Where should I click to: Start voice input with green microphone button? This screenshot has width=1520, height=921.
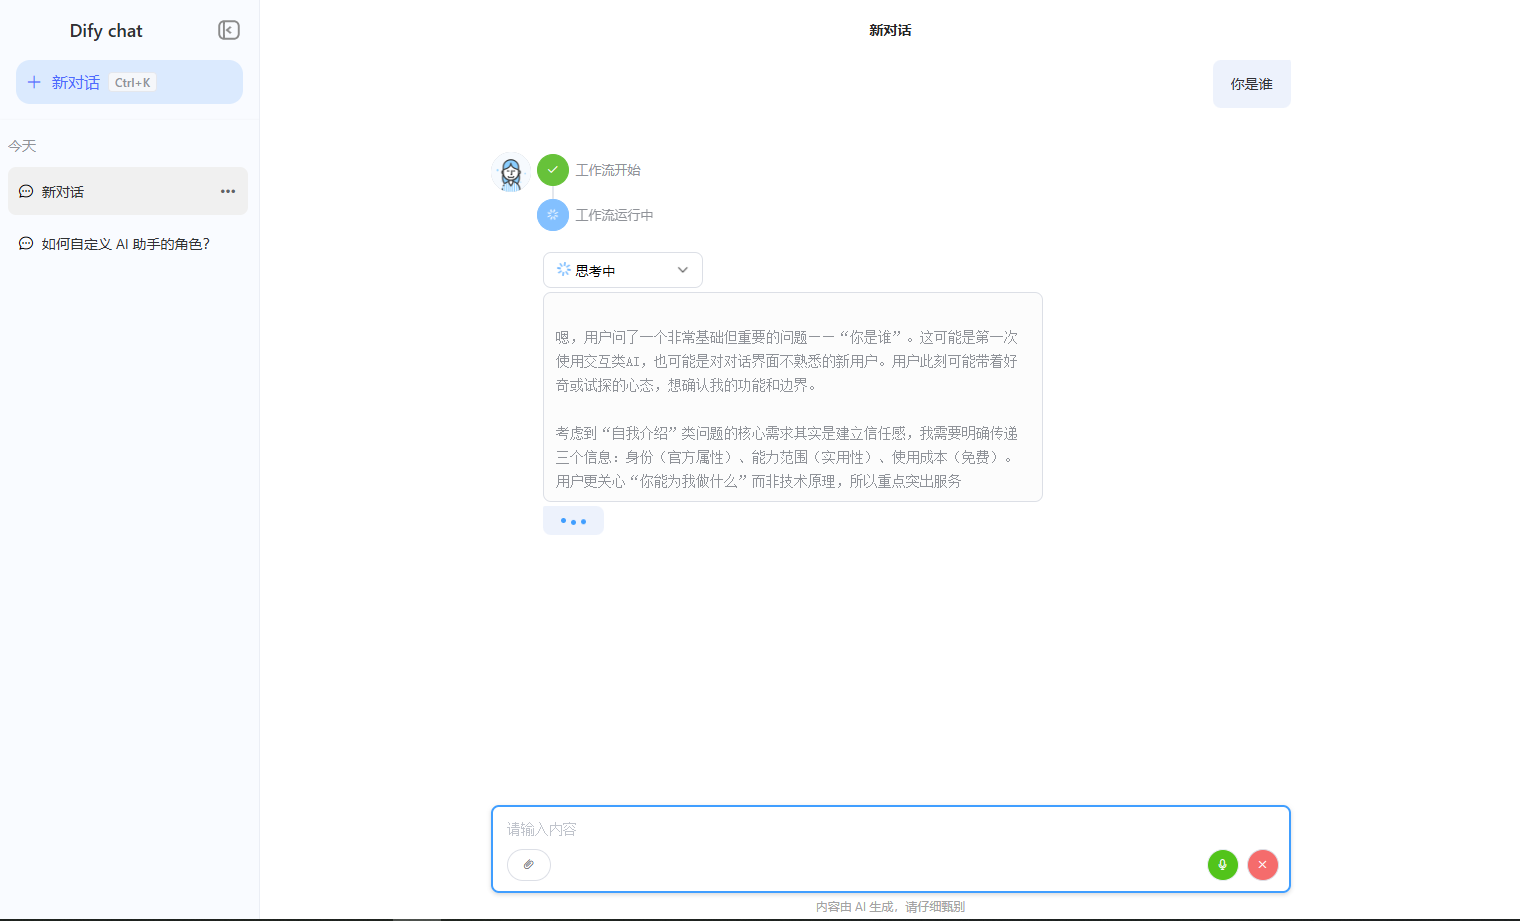pyautogui.click(x=1223, y=865)
